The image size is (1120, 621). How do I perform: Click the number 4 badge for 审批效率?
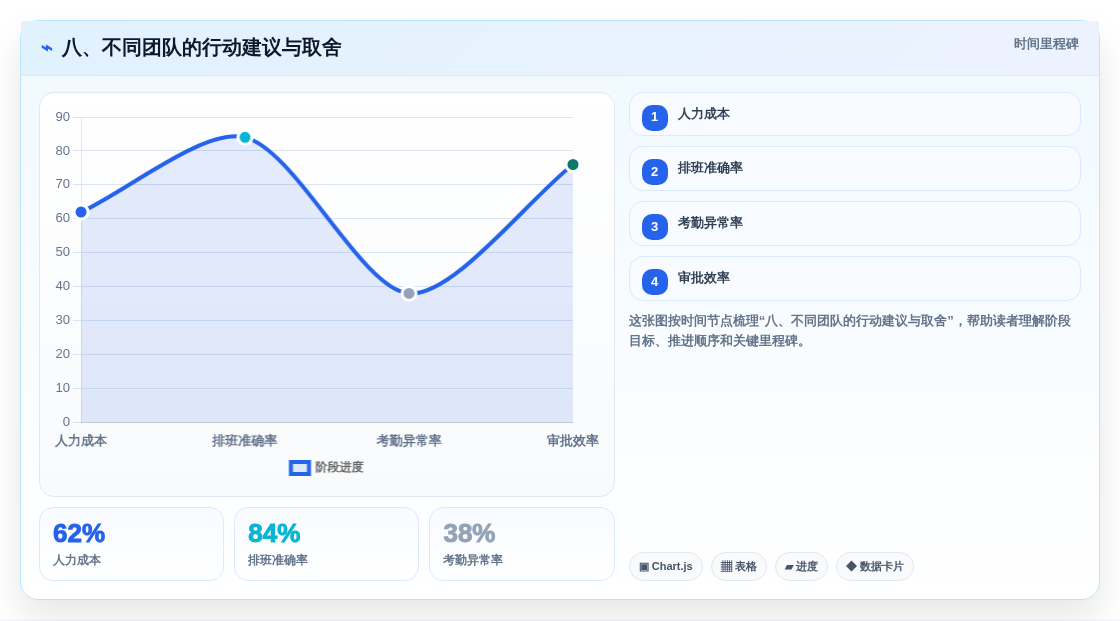(x=654, y=282)
